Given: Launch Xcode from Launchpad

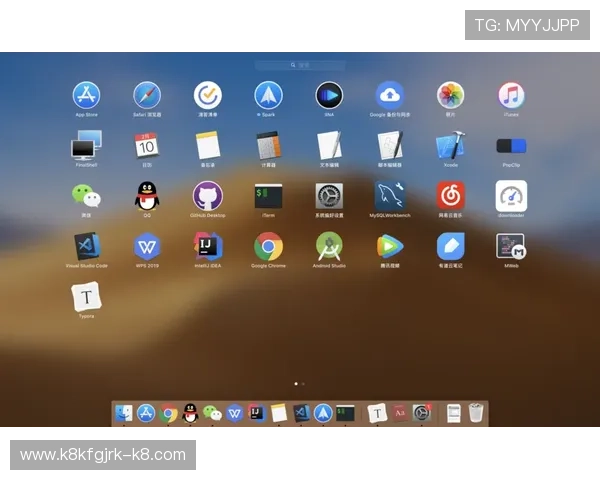Looking at the screenshot, I should point(450,145).
